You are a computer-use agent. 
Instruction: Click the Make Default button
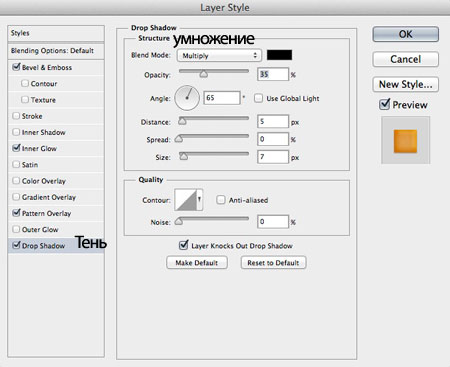point(197,263)
